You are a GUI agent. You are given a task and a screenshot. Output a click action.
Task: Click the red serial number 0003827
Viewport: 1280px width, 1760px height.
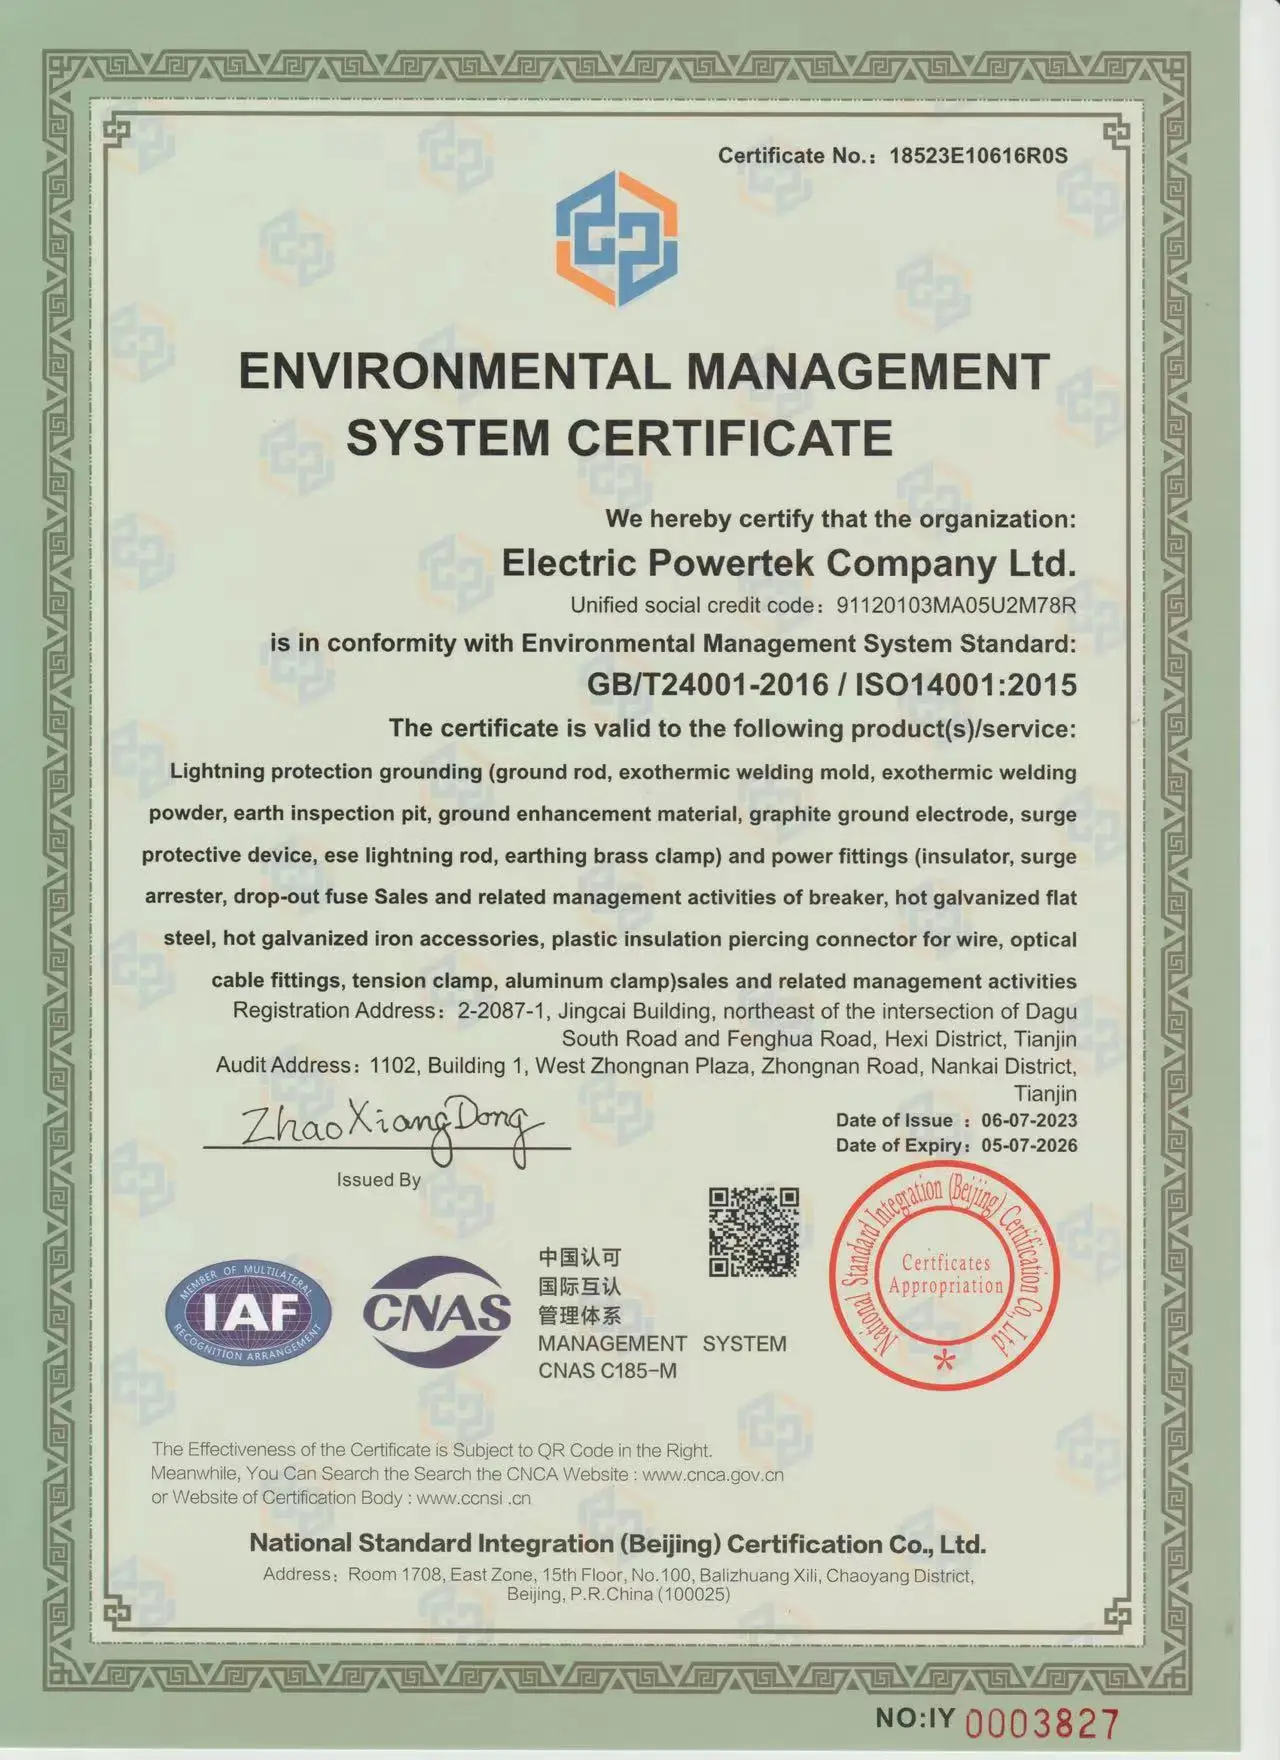1040,1725
